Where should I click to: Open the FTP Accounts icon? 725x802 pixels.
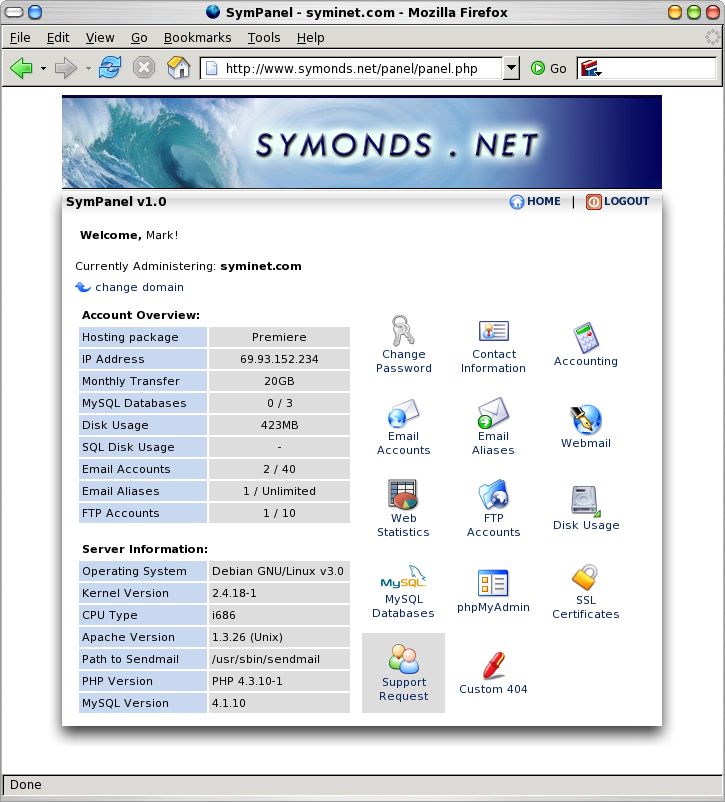[493, 495]
